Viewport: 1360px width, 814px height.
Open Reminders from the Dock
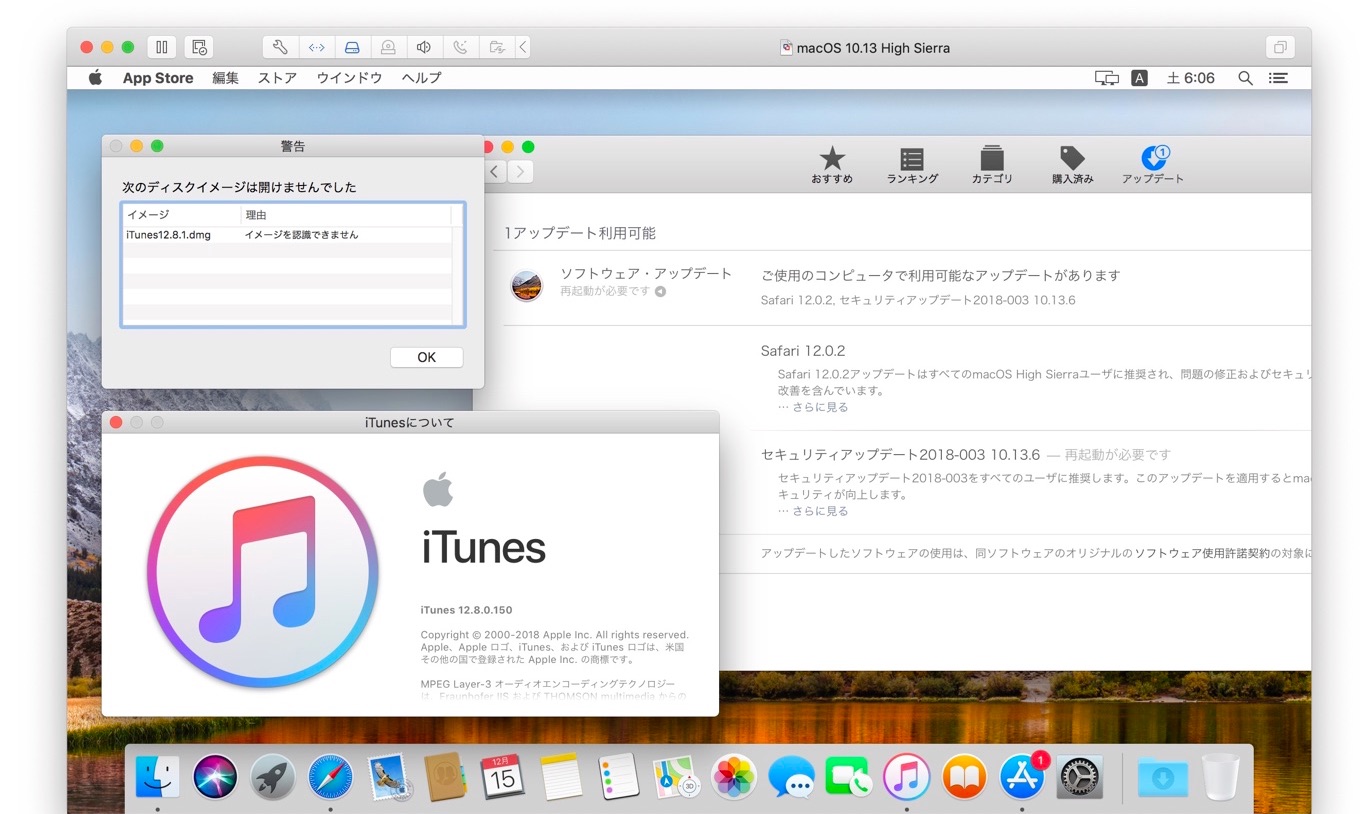[618, 777]
